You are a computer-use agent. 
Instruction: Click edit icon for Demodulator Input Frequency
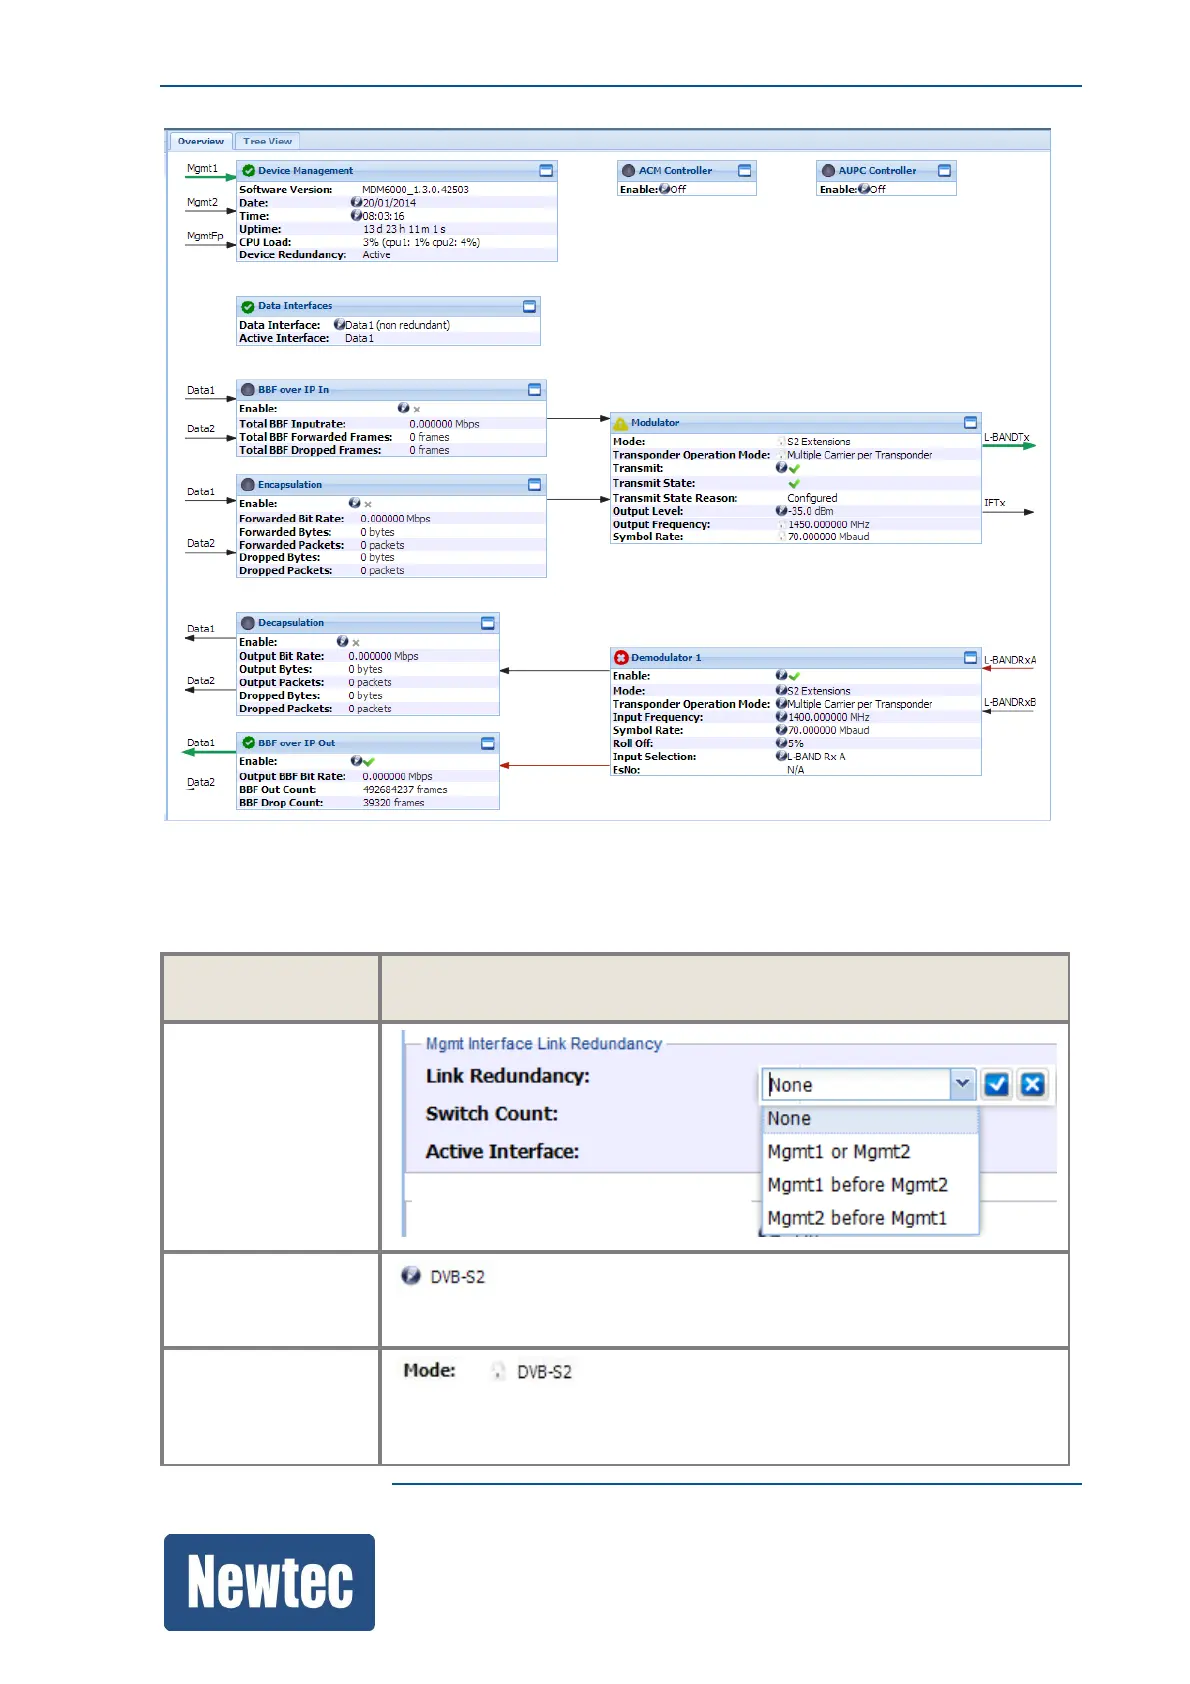tap(782, 717)
